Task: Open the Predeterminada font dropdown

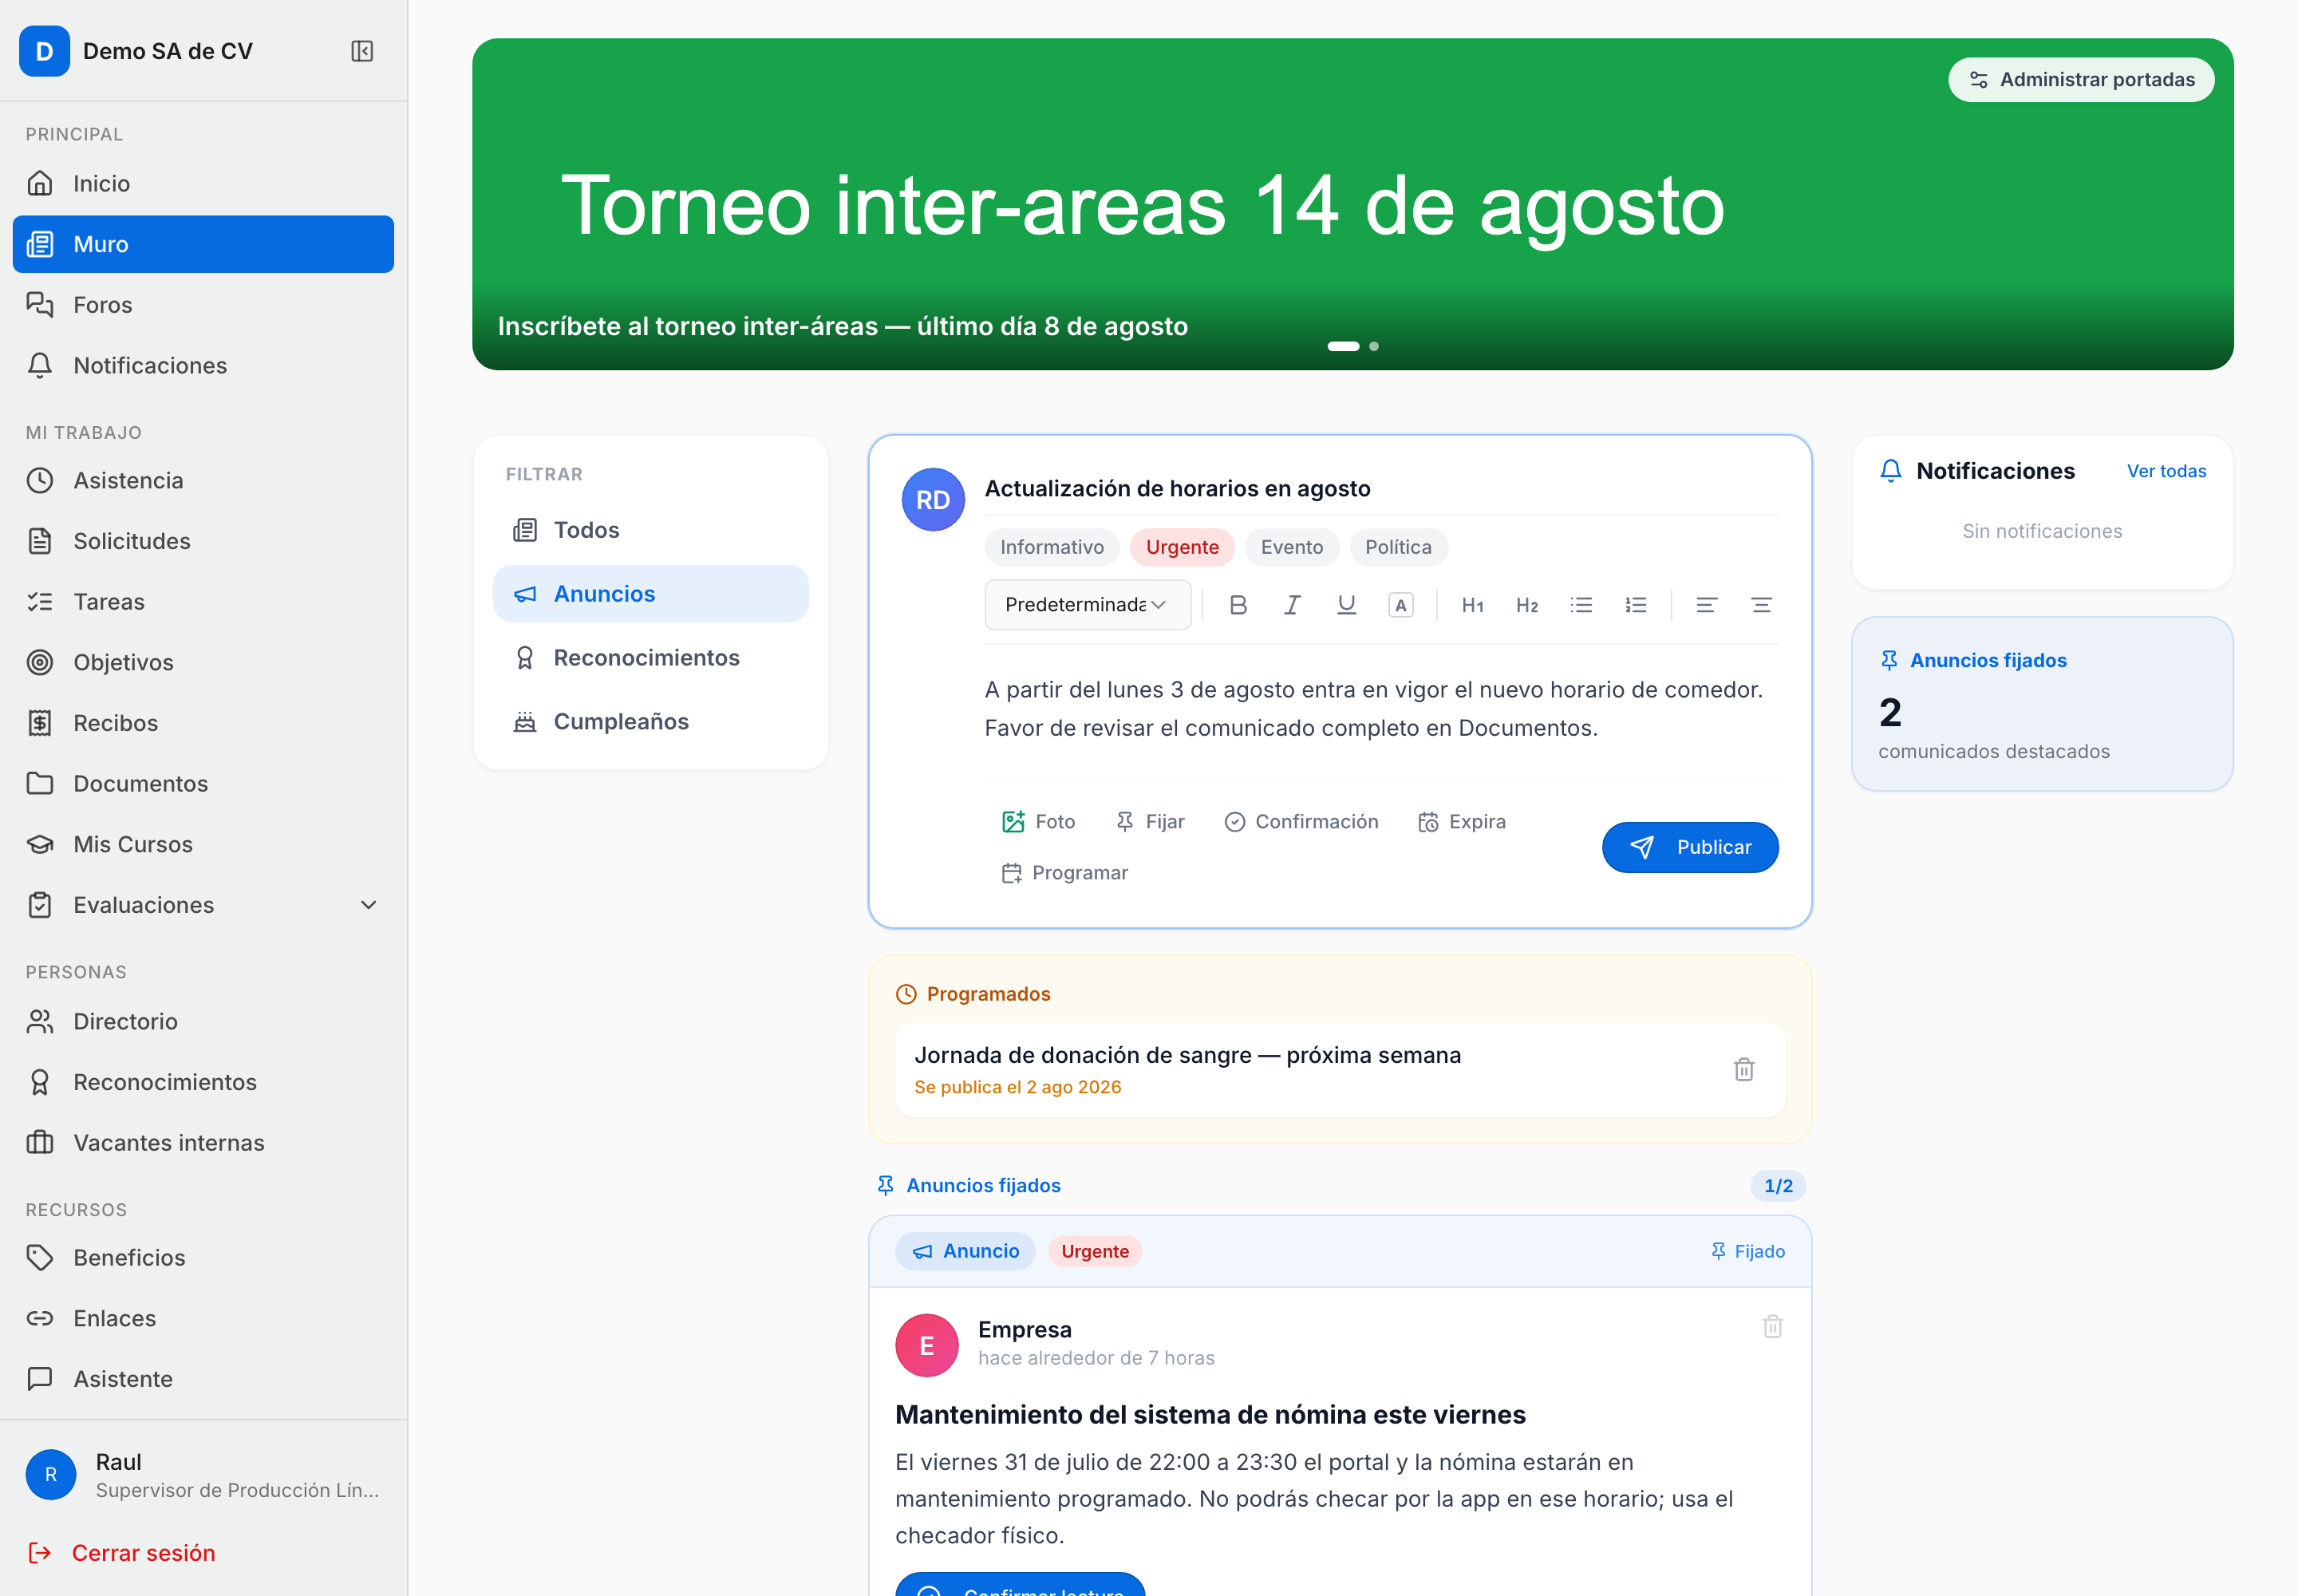Action: 1088,605
